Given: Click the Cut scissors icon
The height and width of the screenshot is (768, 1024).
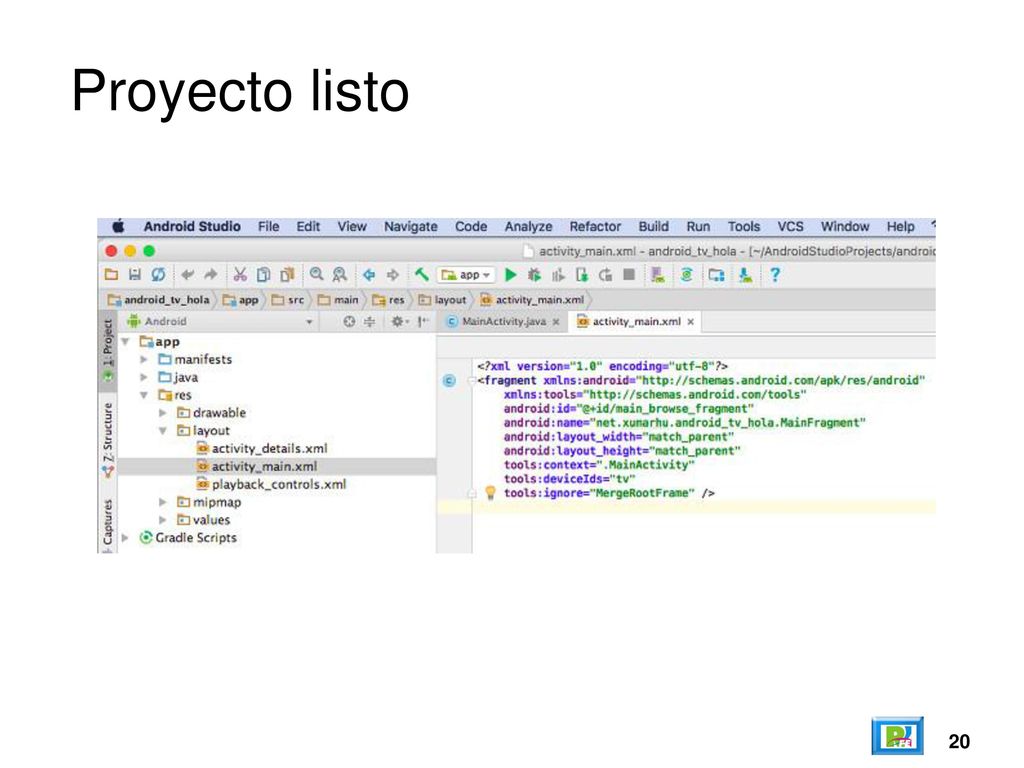Looking at the screenshot, I should click(240, 275).
